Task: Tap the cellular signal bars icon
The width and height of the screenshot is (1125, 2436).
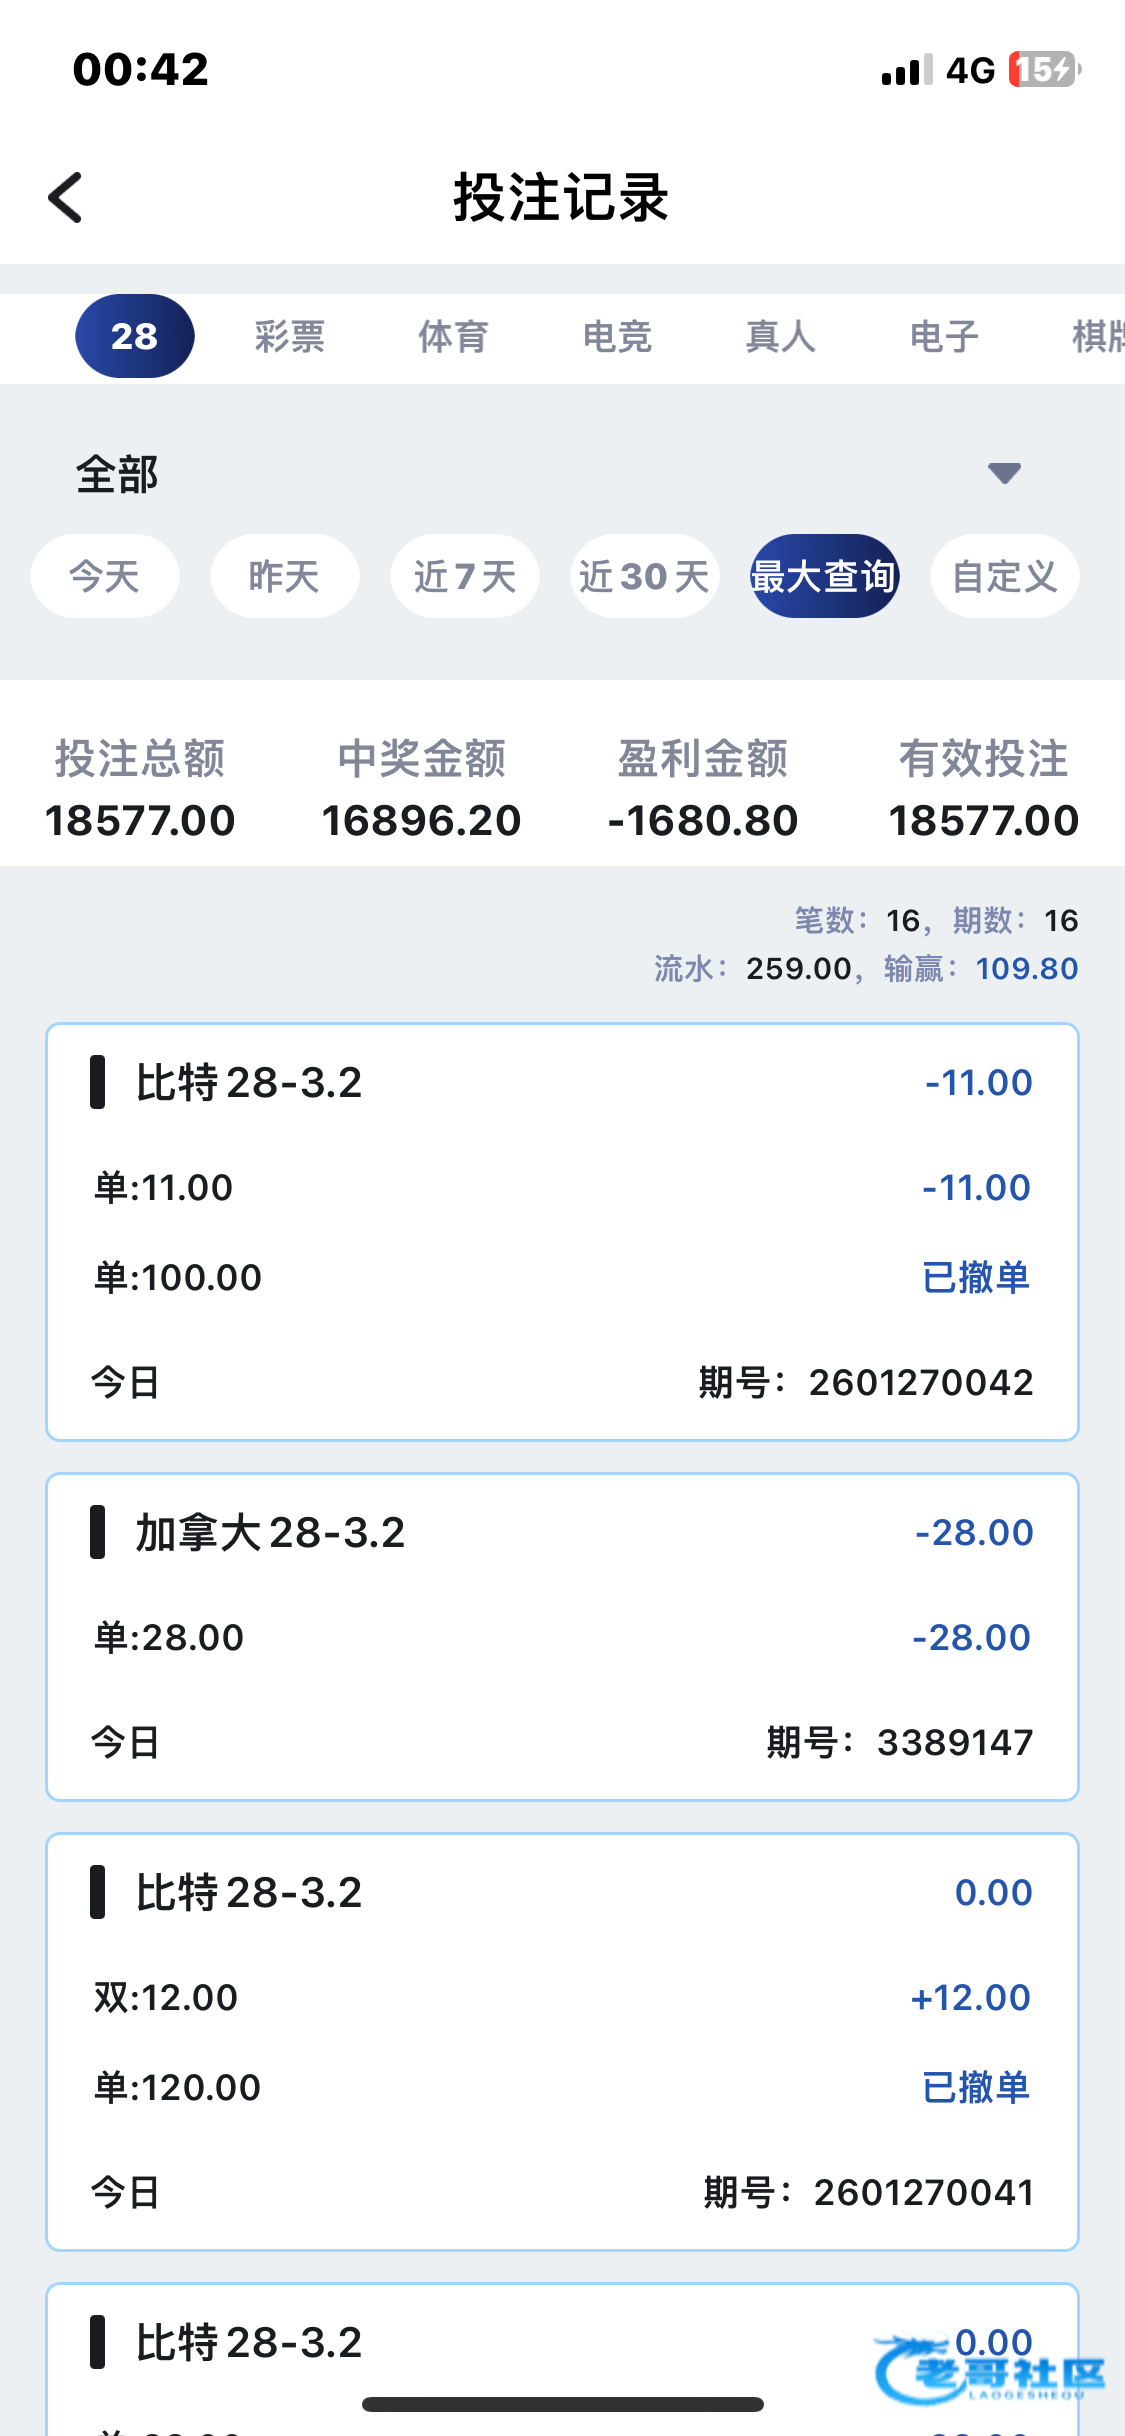Action: pos(906,70)
